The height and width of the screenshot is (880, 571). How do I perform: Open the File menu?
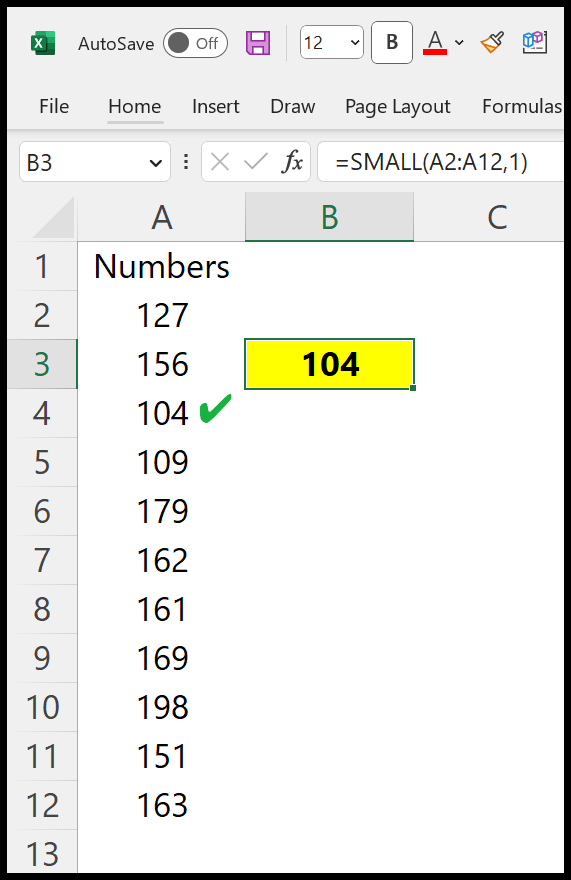(x=54, y=107)
